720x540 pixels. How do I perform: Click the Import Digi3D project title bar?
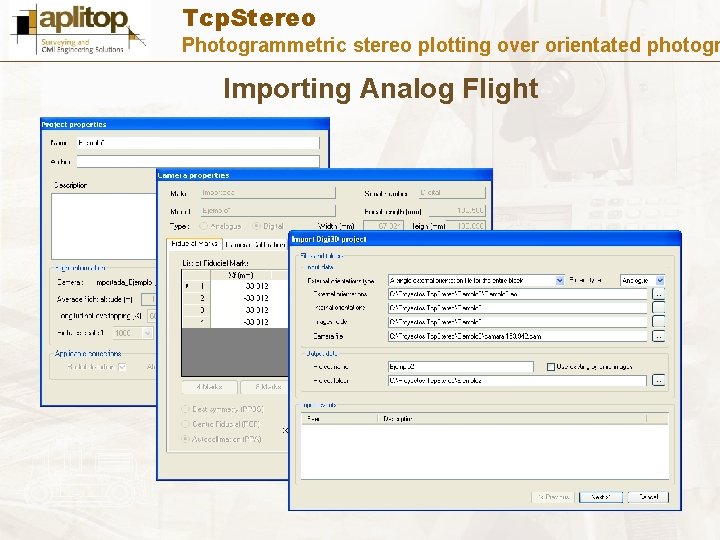[x=484, y=239]
